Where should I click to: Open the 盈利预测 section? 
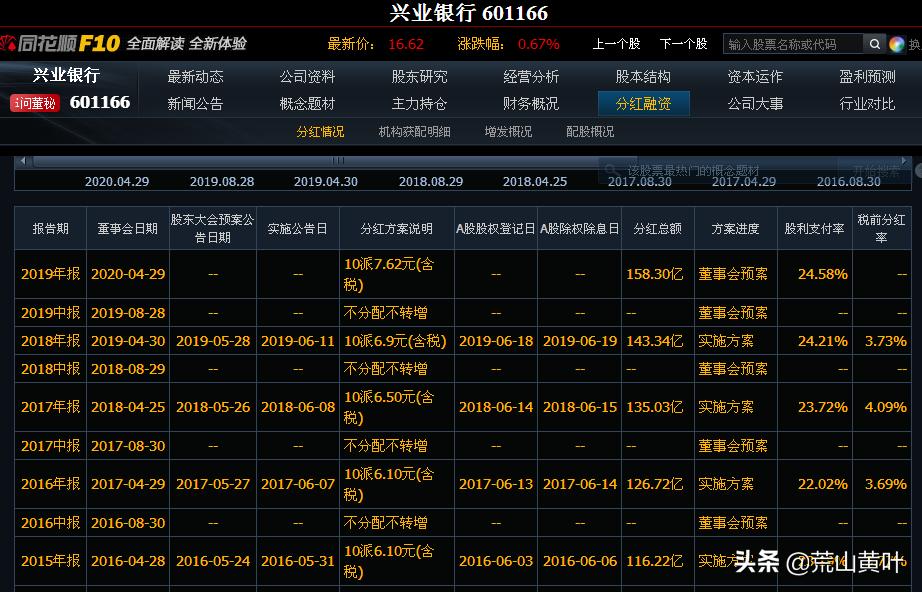click(866, 75)
